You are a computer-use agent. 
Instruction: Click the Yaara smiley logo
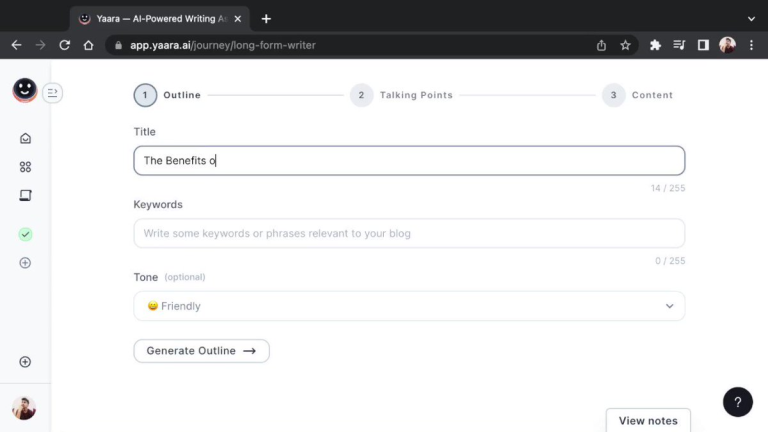[x=25, y=91]
